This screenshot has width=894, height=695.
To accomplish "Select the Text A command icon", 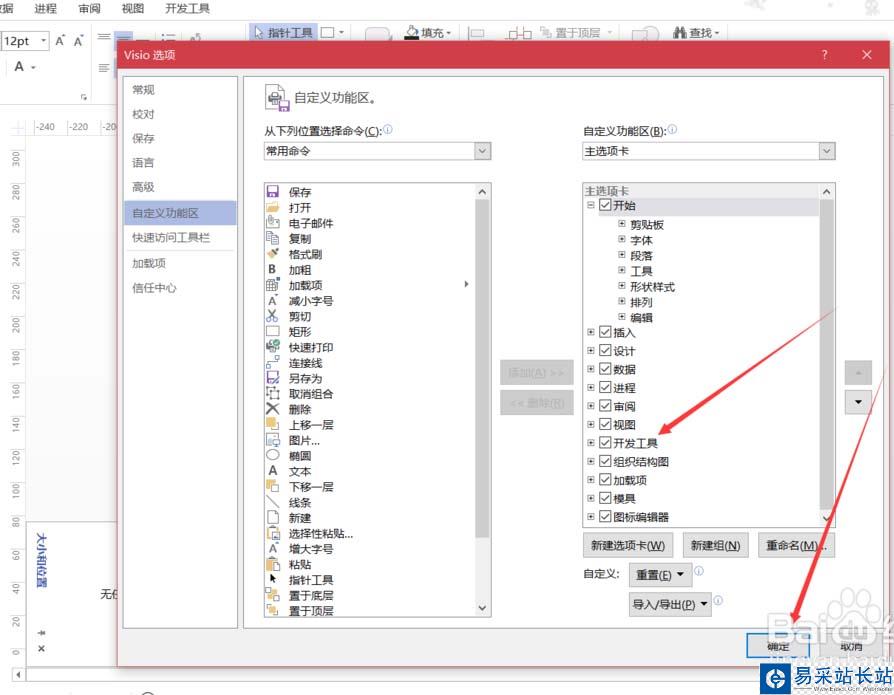I will pyautogui.click(x=273, y=470).
